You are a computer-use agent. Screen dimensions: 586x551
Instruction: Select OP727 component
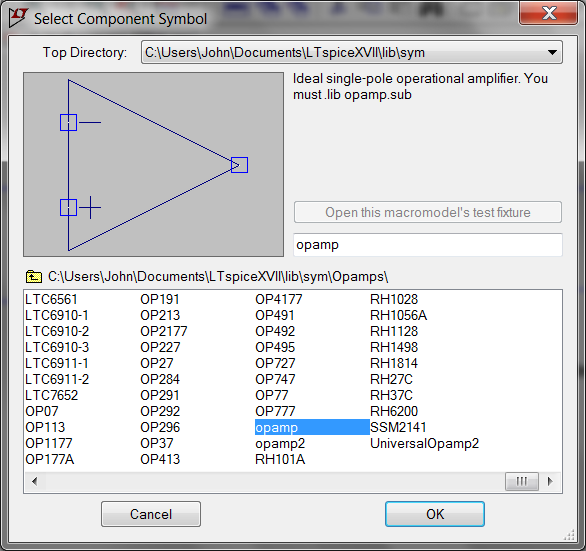(x=275, y=363)
